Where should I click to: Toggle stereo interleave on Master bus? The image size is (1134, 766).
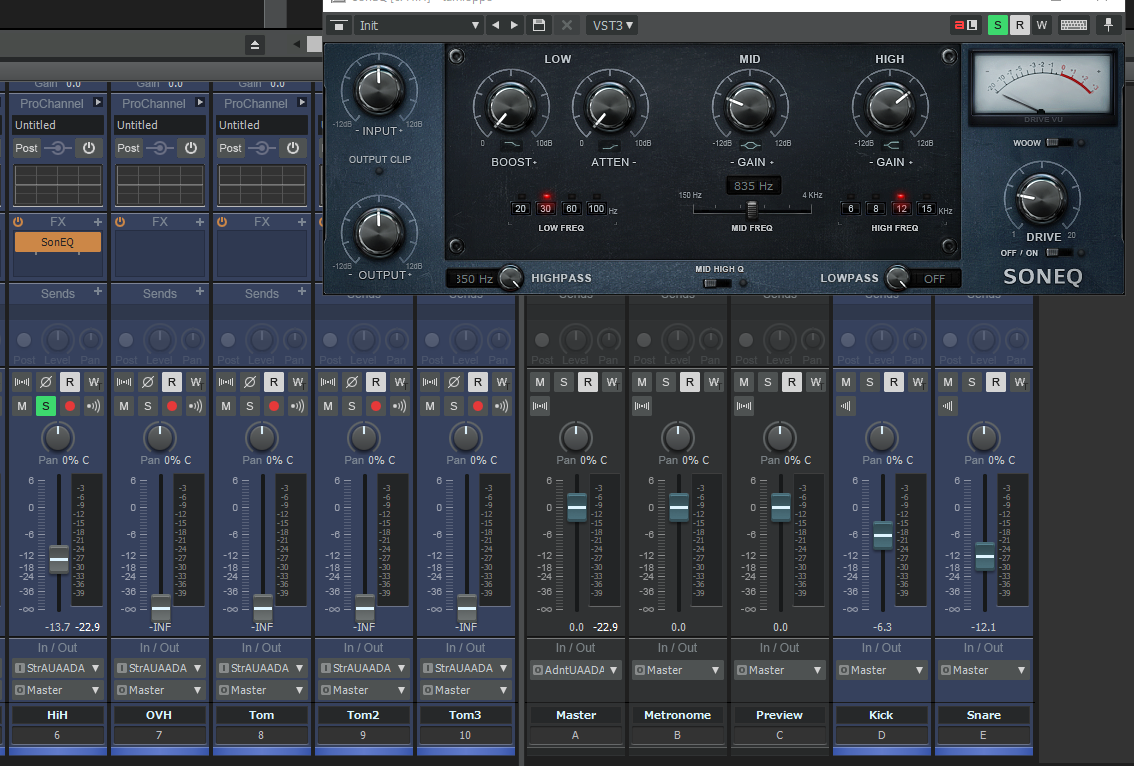[x=540, y=406]
